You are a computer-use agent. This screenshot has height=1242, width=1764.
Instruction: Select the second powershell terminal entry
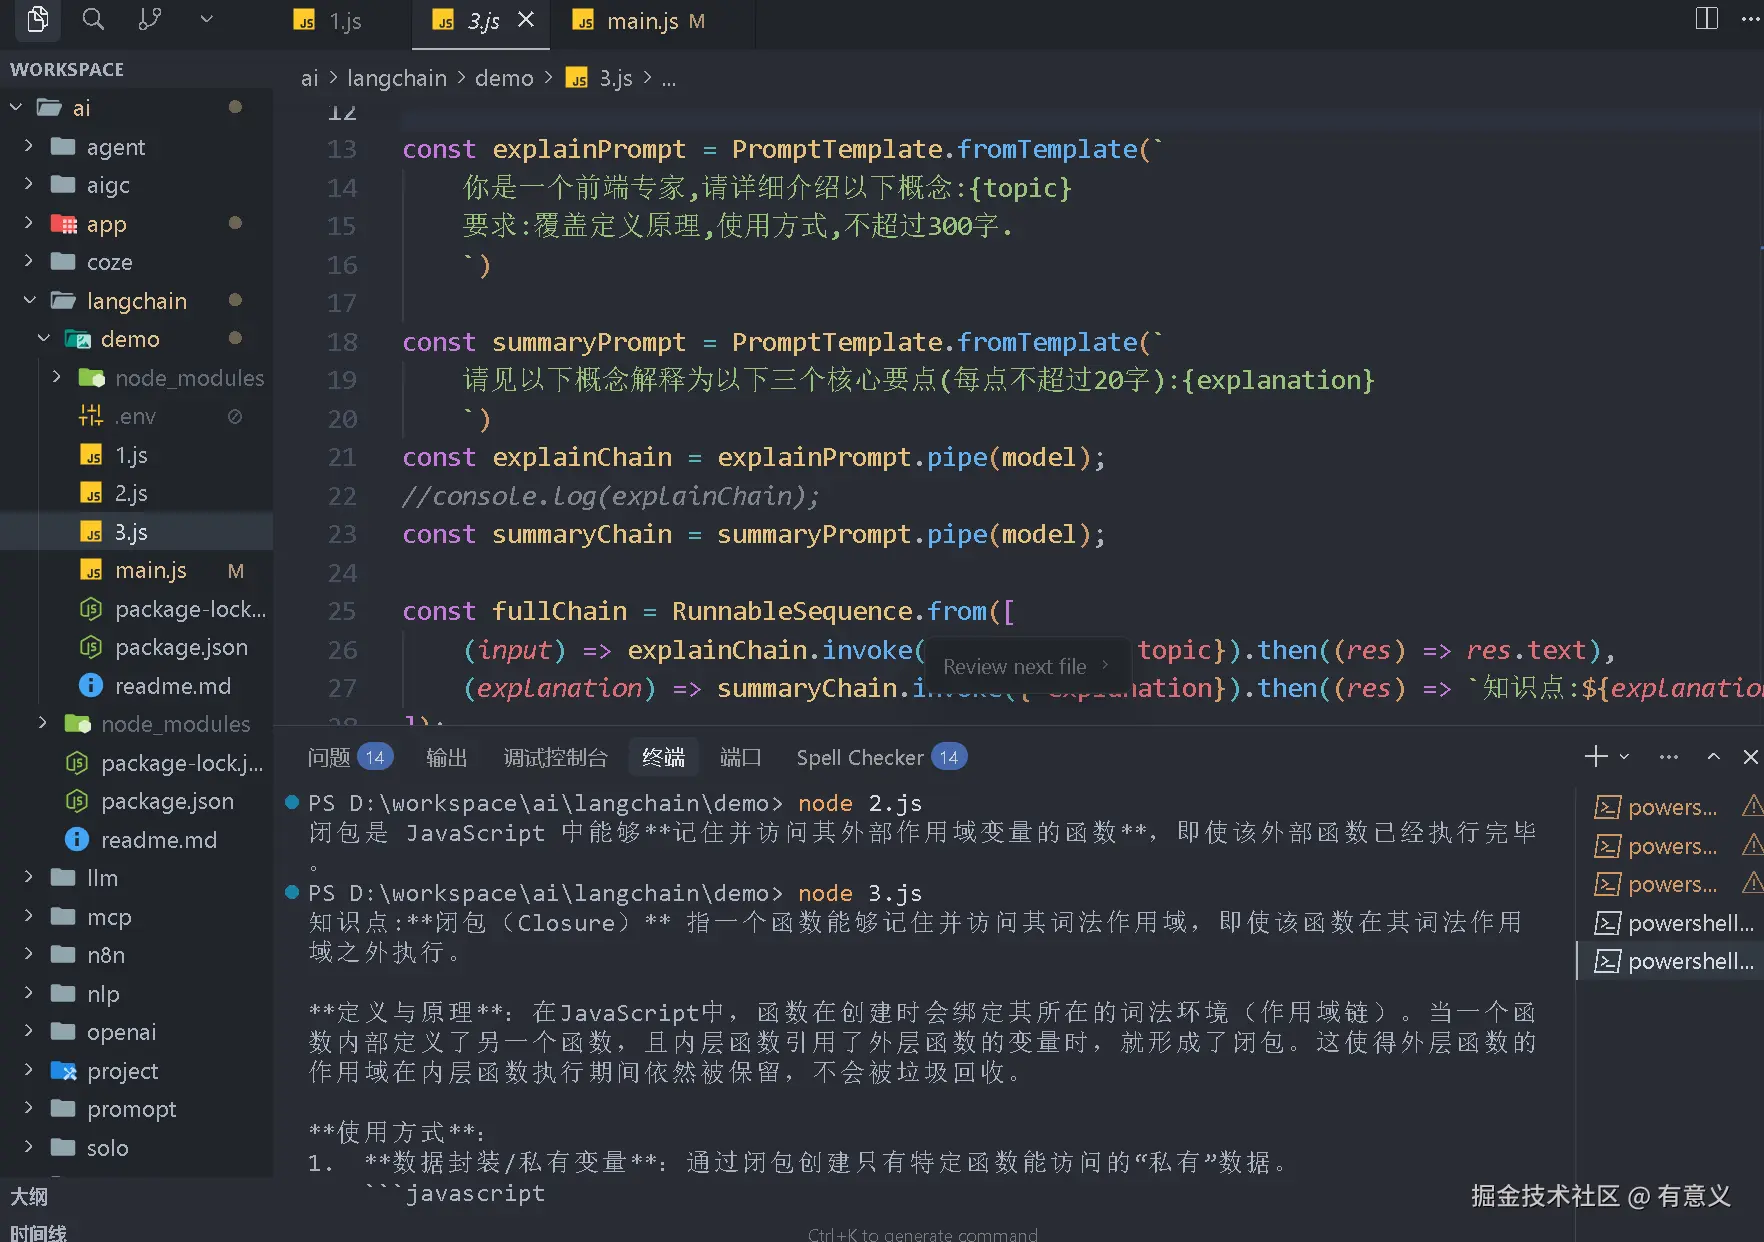[1671, 846]
